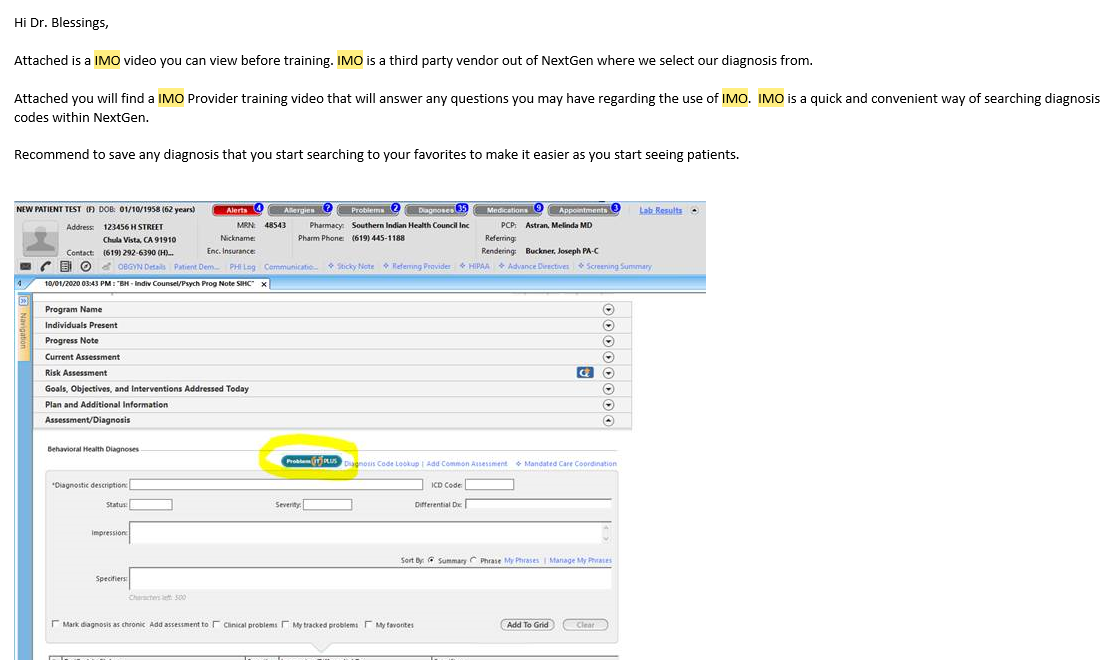Click the Differential Dx field

[x=538, y=504]
